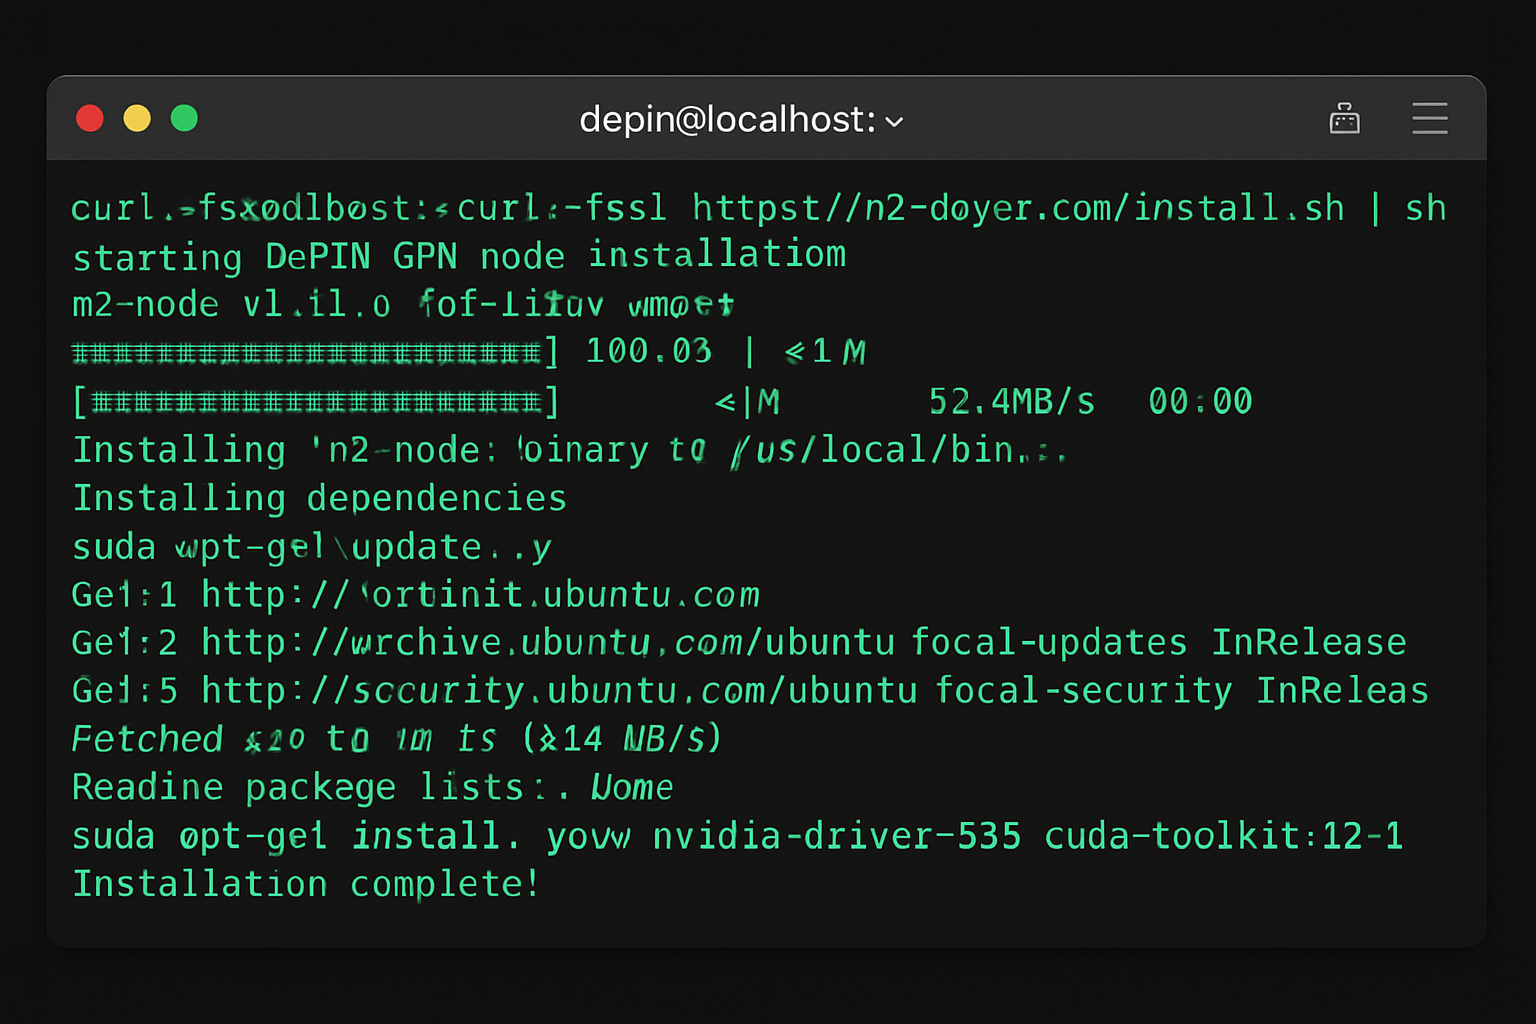Screen dimensions: 1536x1024
Task: Click the red close traffic light
Action: point(89,117)
